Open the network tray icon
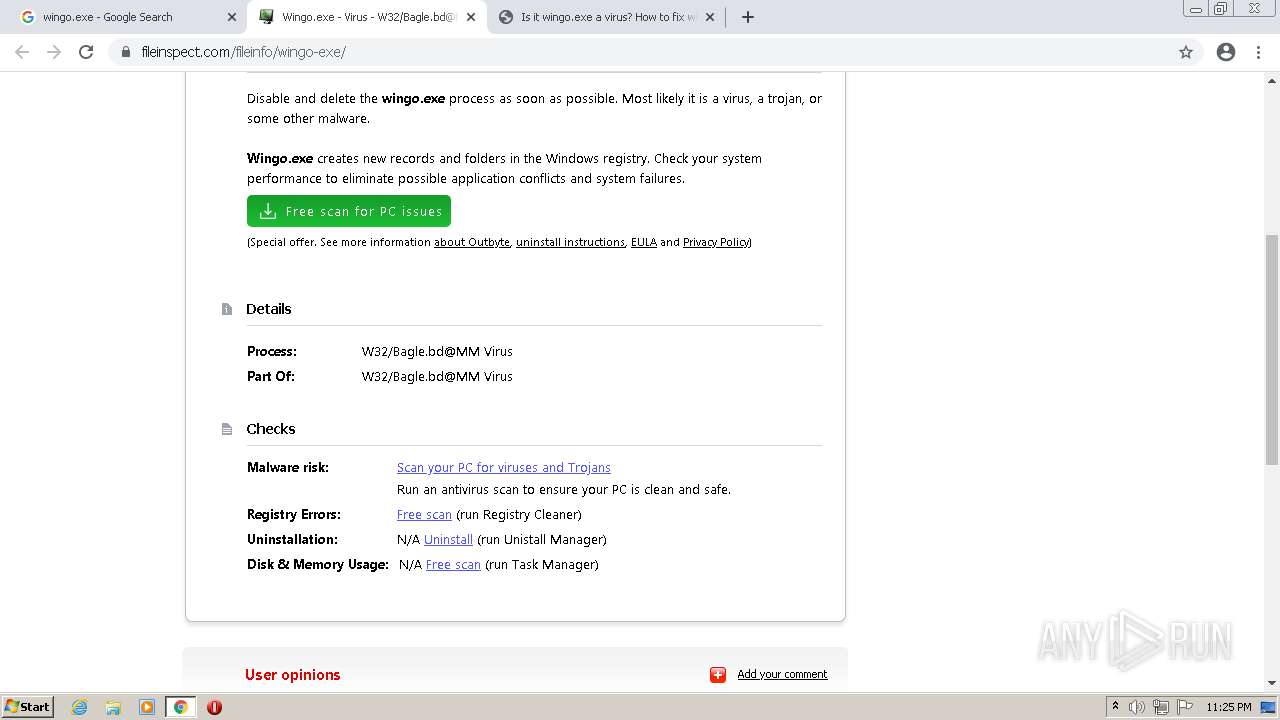Image resolution: width=1280 pixels, height=720 pixels. 1161,707
